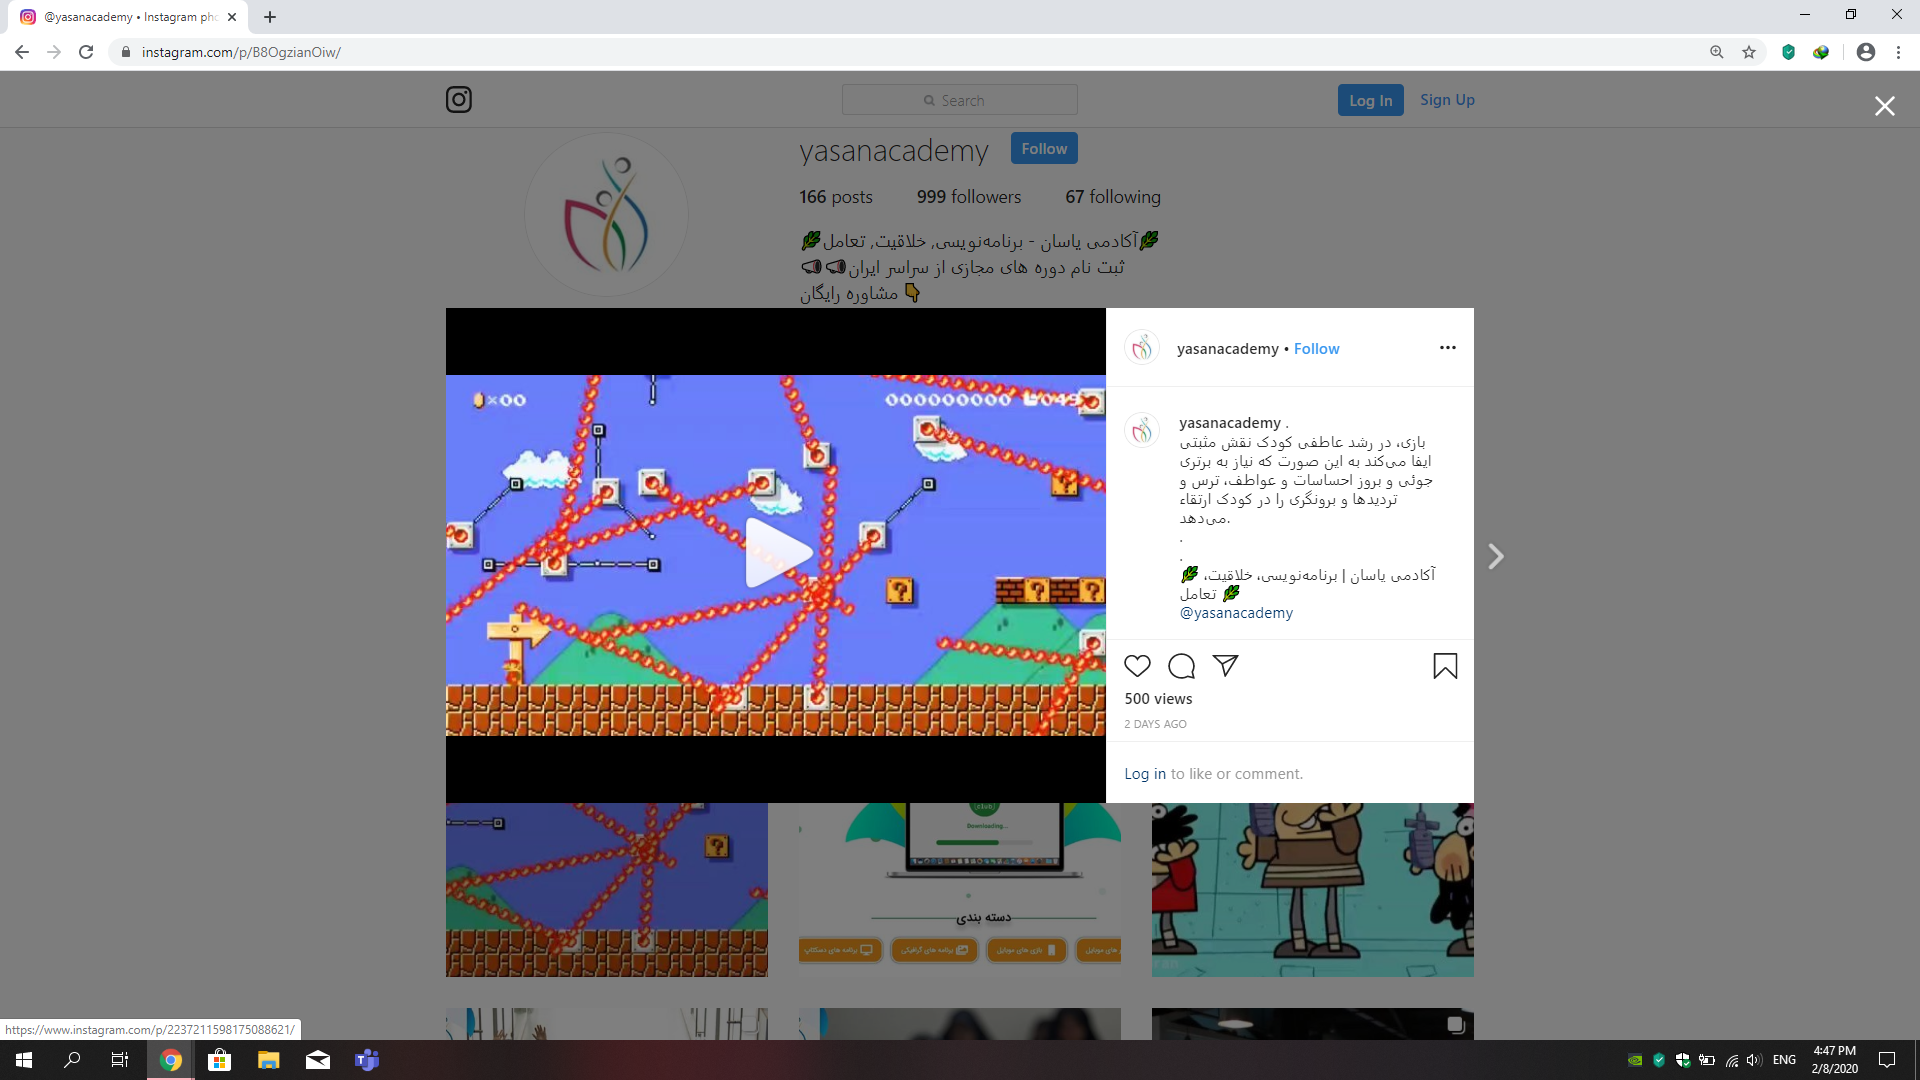Follow yasanacademy from post header
Image resolution: width=1920 pixels, height=1080 pixels.
(1316, 349)
